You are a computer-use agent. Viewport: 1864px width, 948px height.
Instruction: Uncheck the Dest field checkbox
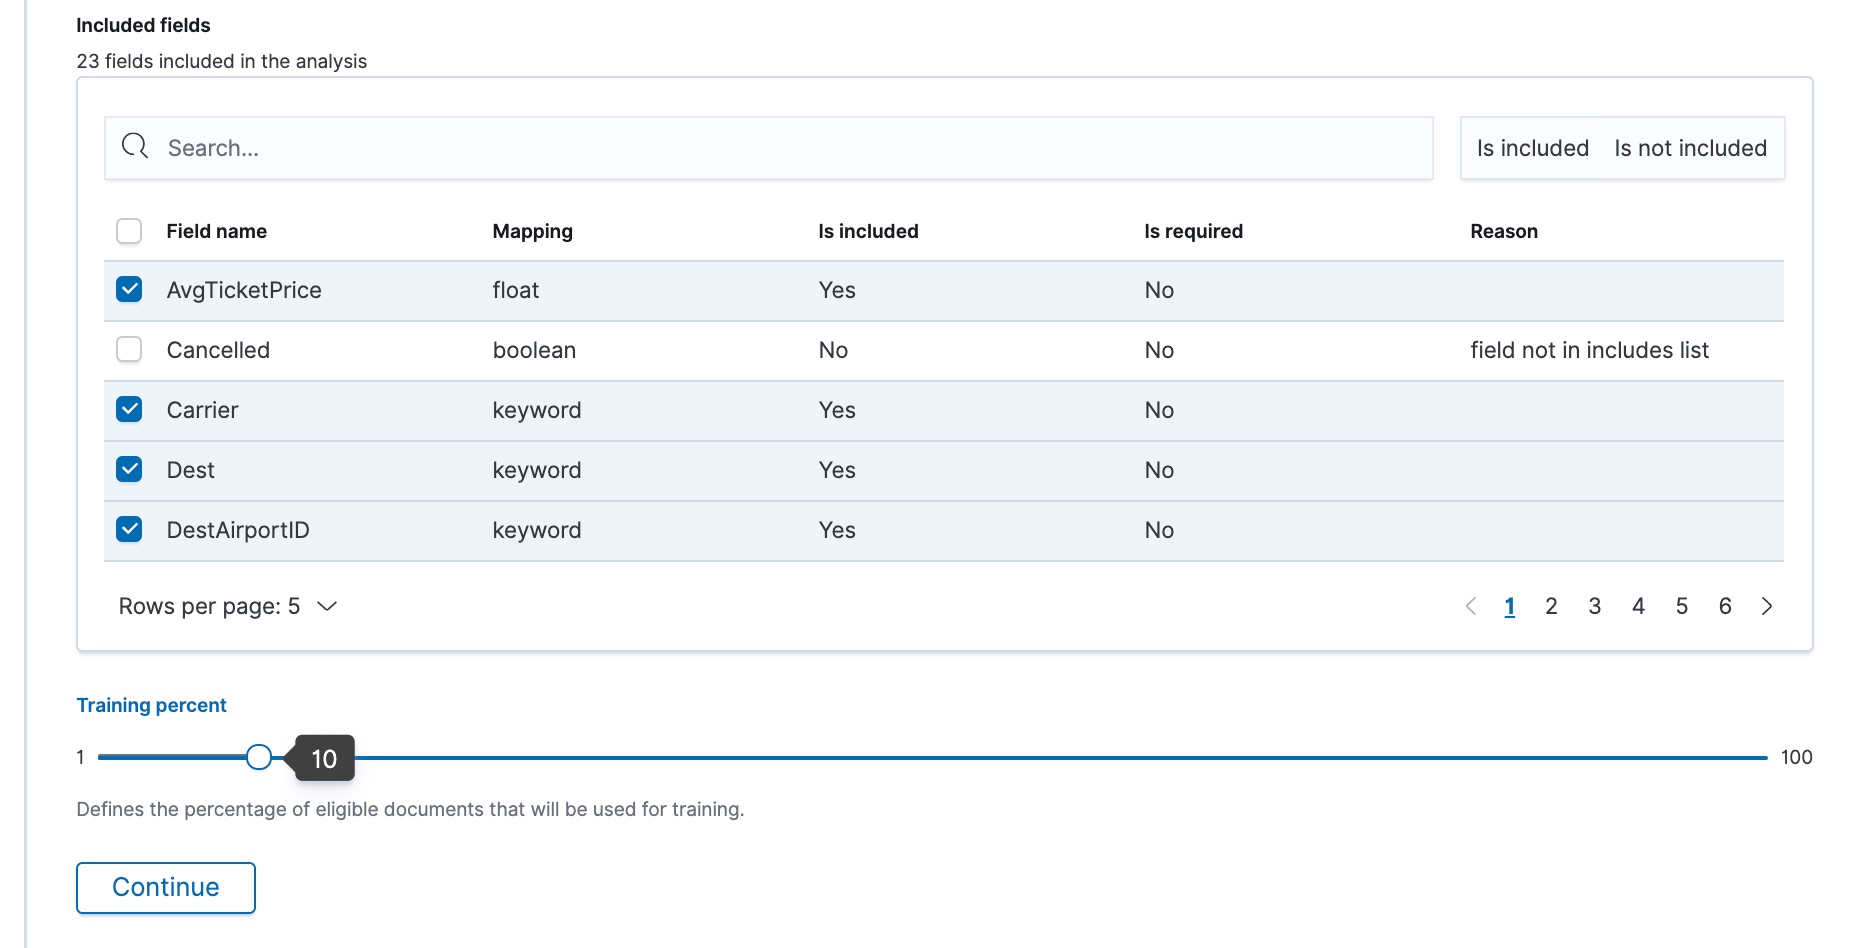[128, 469]
